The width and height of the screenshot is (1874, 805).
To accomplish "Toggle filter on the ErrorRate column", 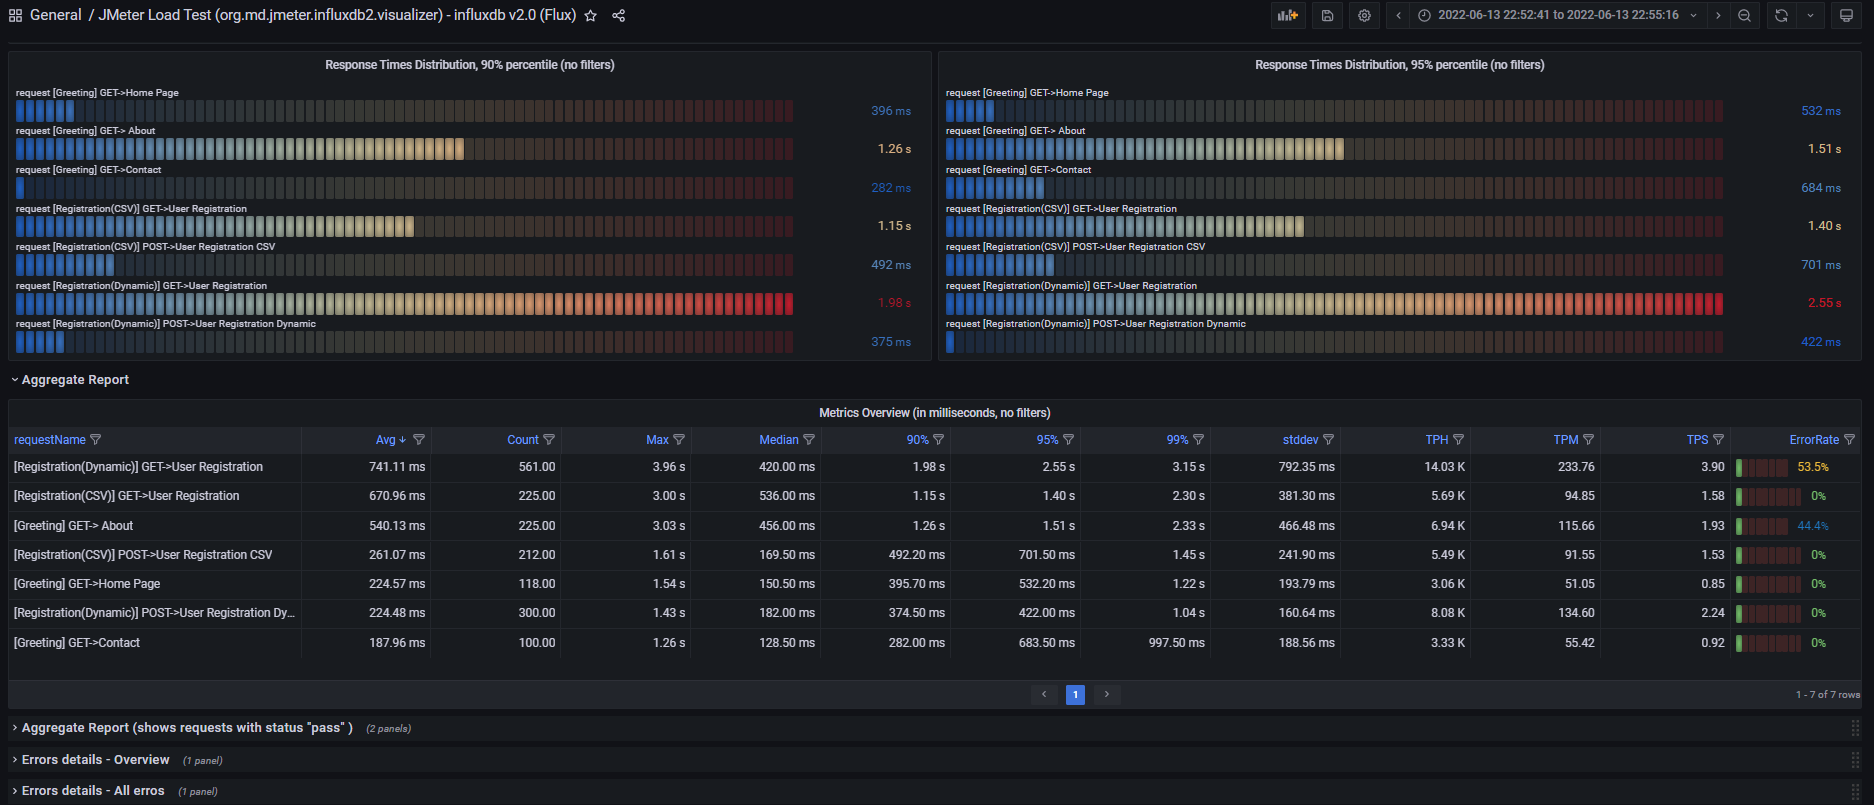I will pyautogui.click(x=1849, y=440).
